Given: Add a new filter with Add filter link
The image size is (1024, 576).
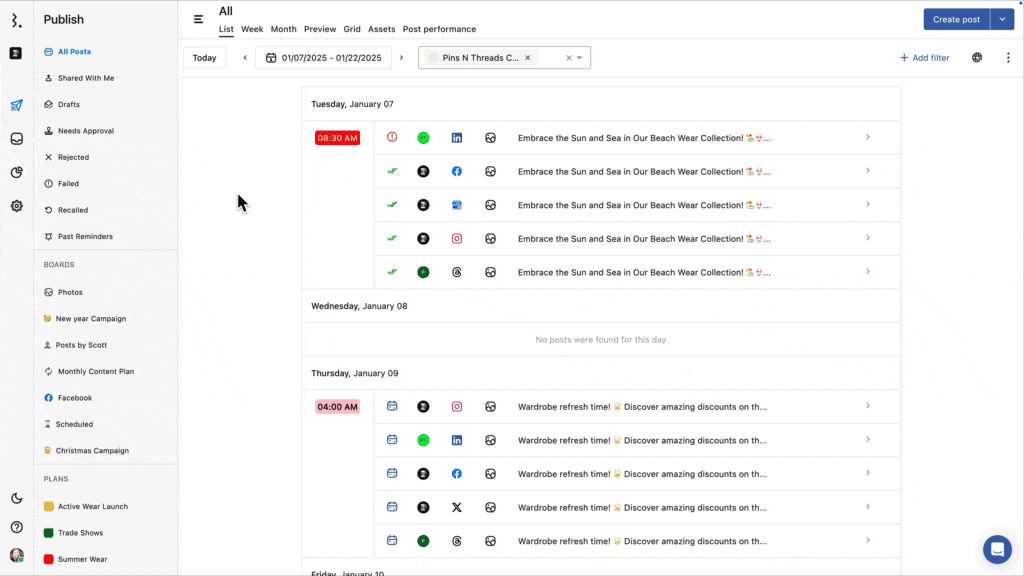Looking at the screenshot, I should point(924,57).
